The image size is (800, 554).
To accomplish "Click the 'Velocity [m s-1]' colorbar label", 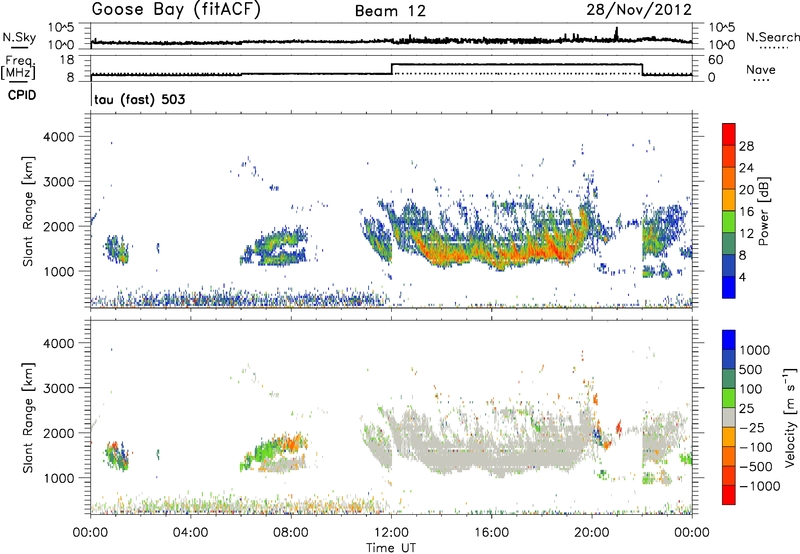I will [x=790, y=417].
